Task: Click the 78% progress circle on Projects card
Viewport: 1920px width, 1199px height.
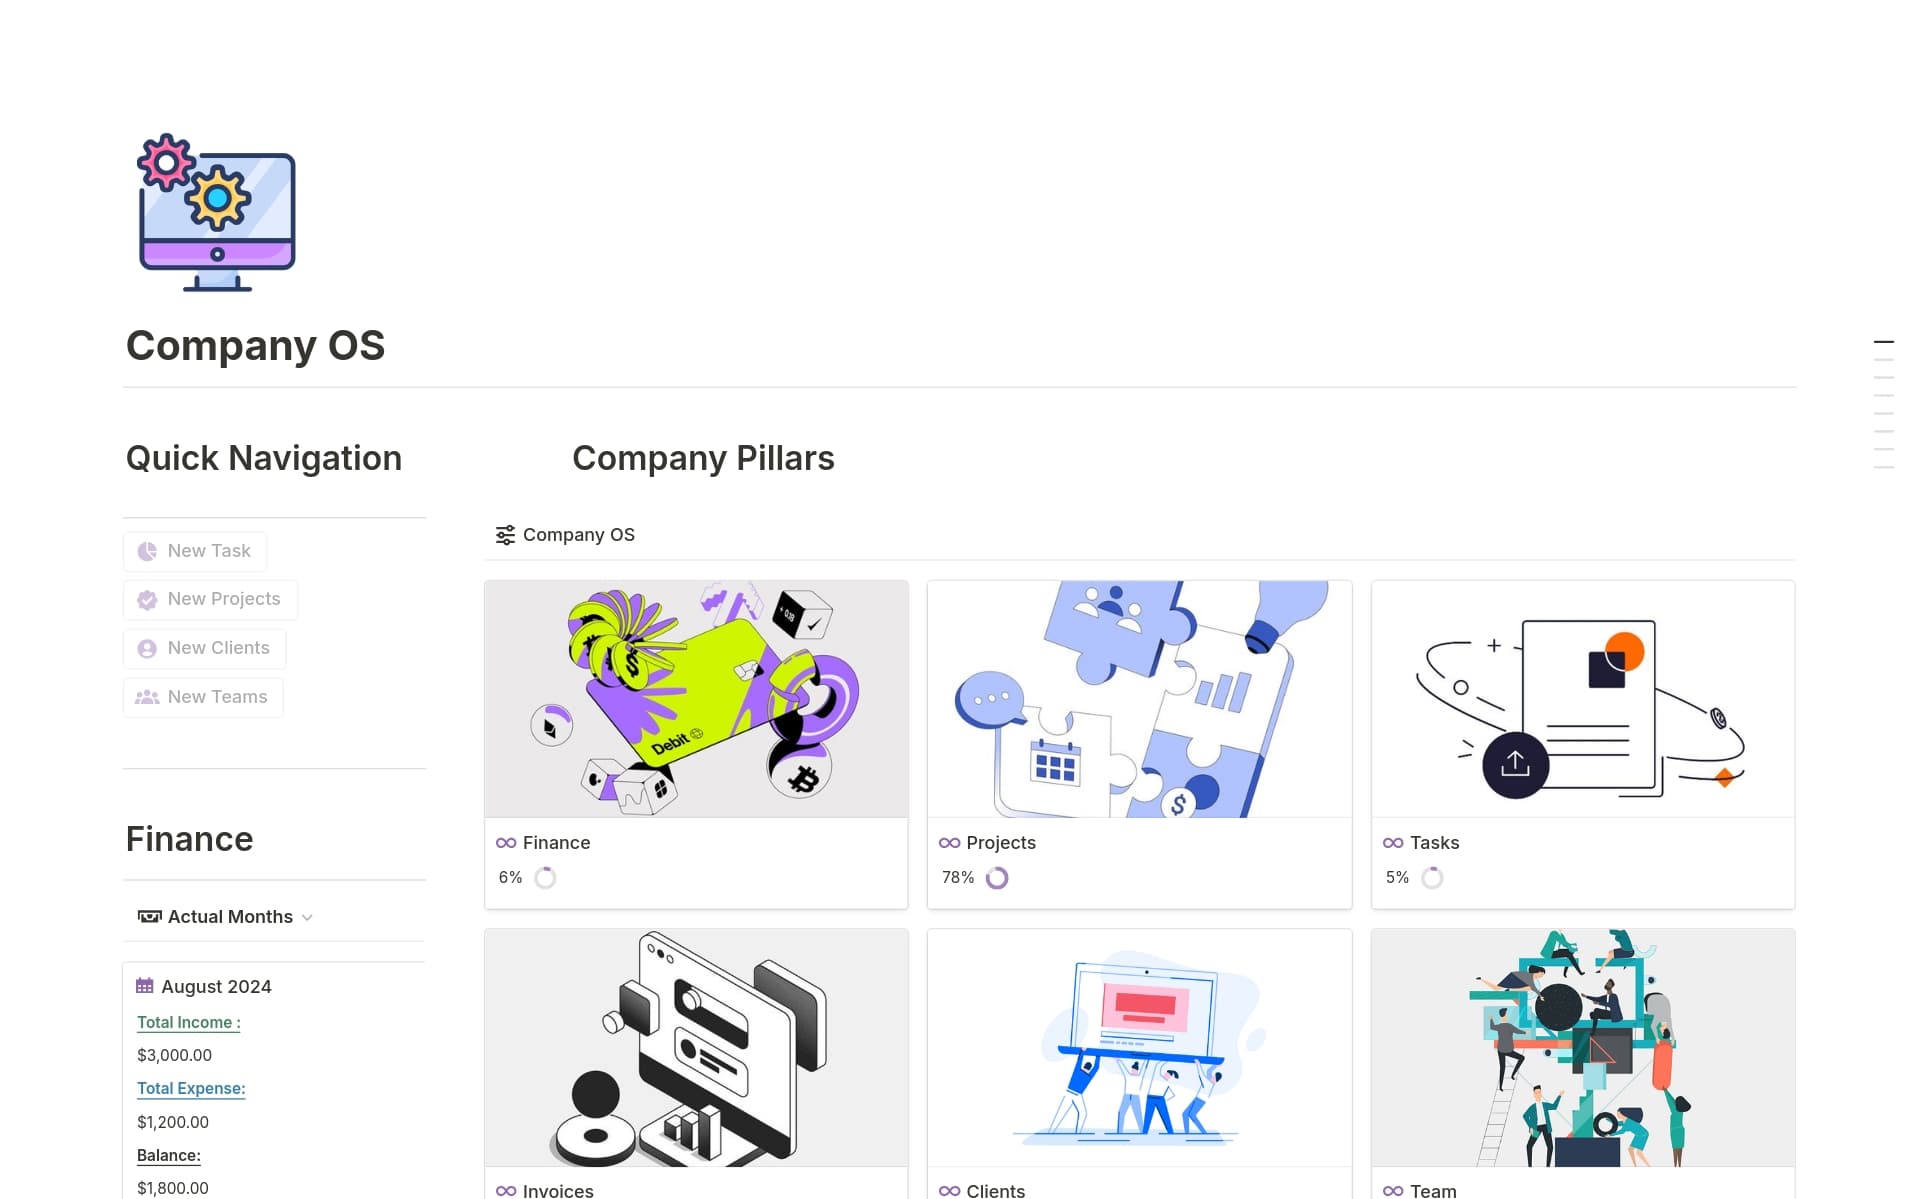Action: pyautogui.click(x=997, y=877)
